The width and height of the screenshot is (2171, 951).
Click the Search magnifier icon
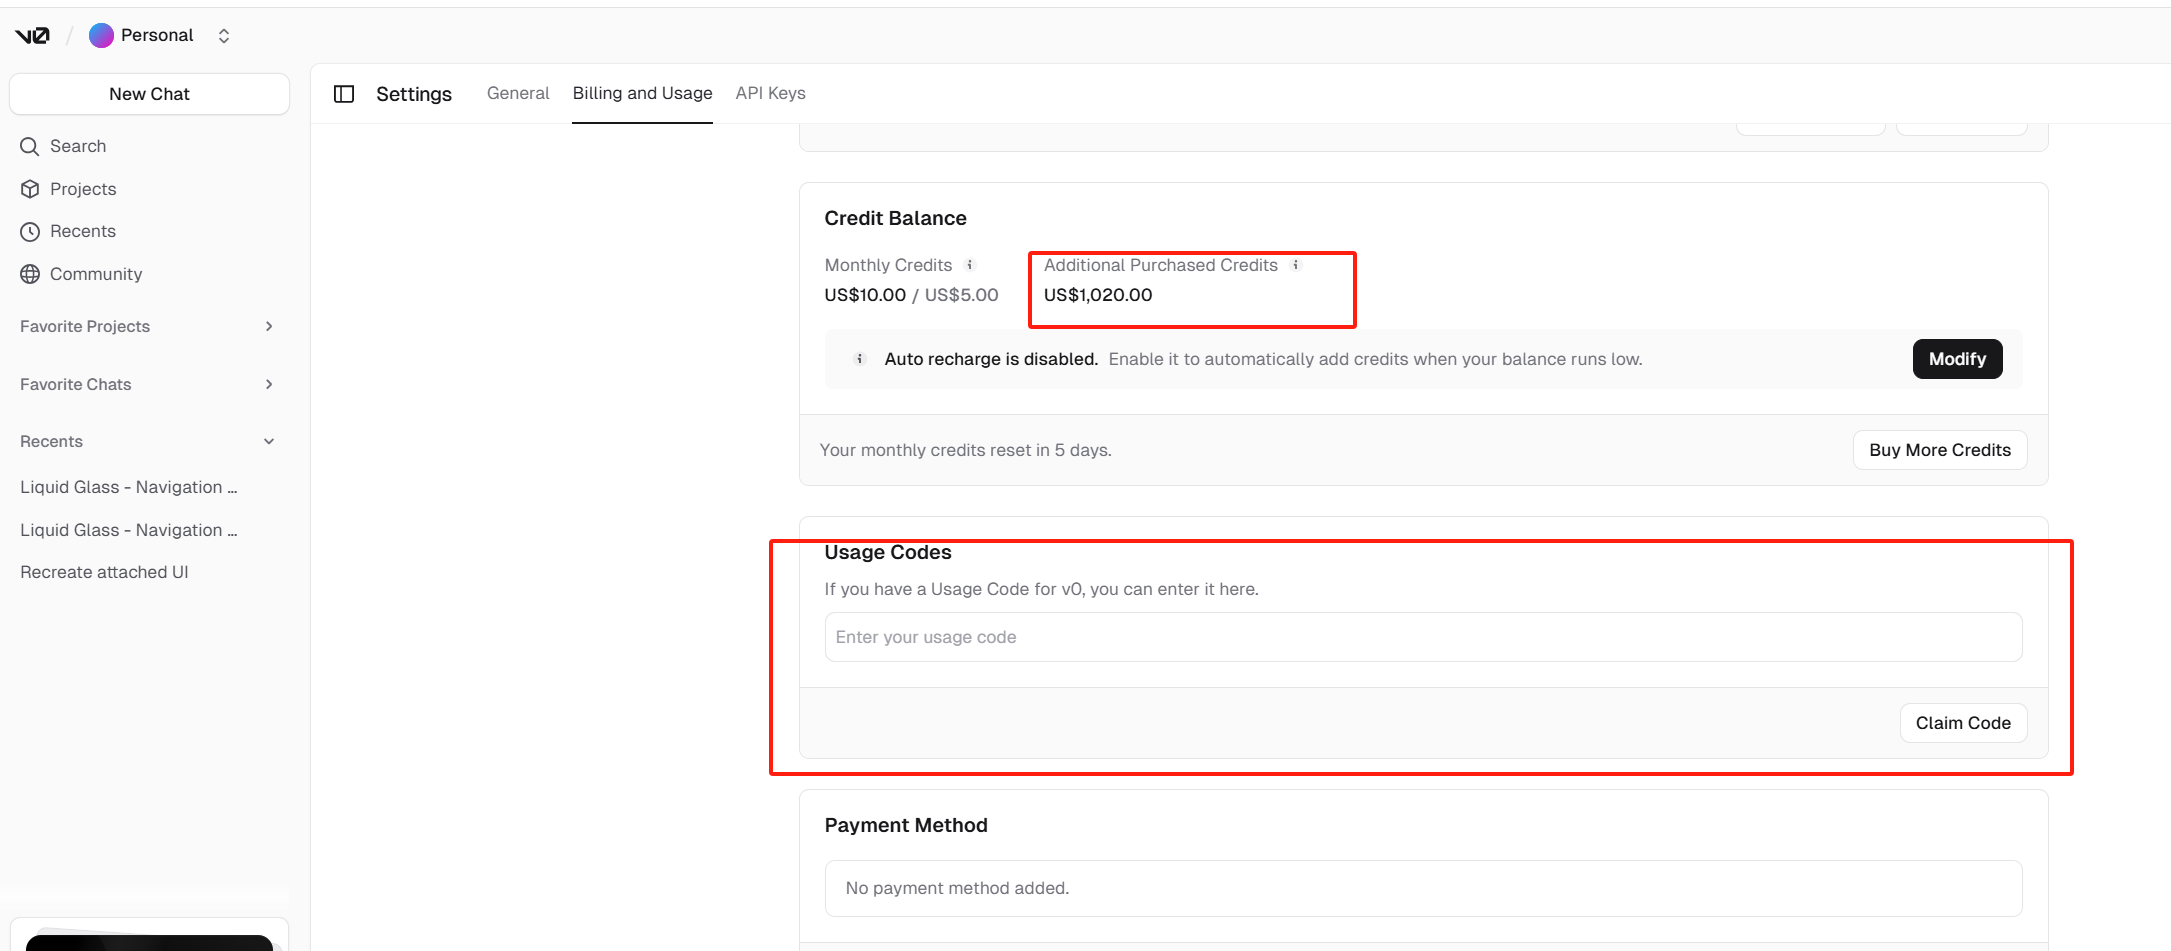(30, 147)
